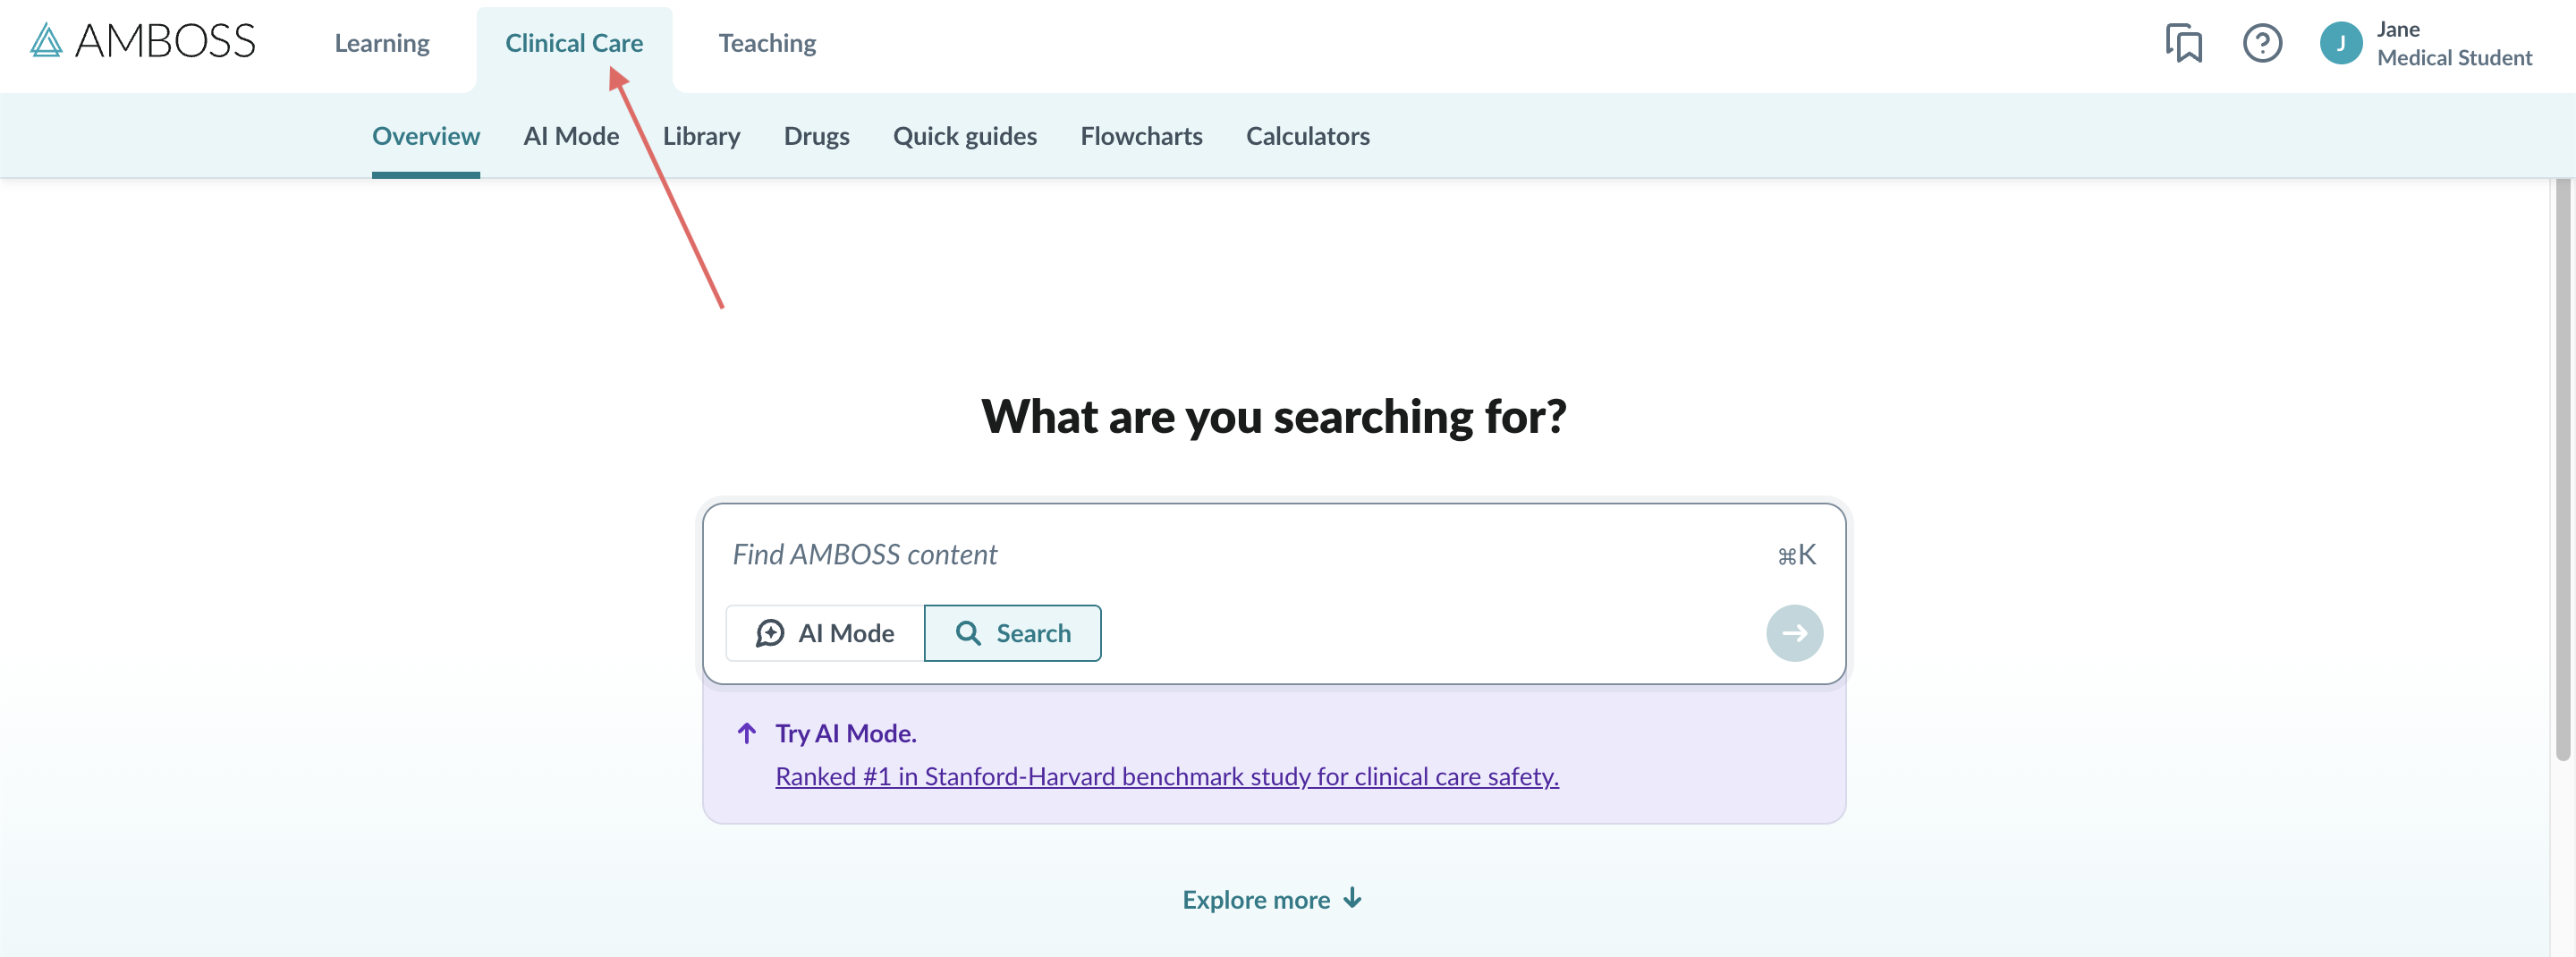
Task: Open the help question mark icon
Action: pos(2262,43)
